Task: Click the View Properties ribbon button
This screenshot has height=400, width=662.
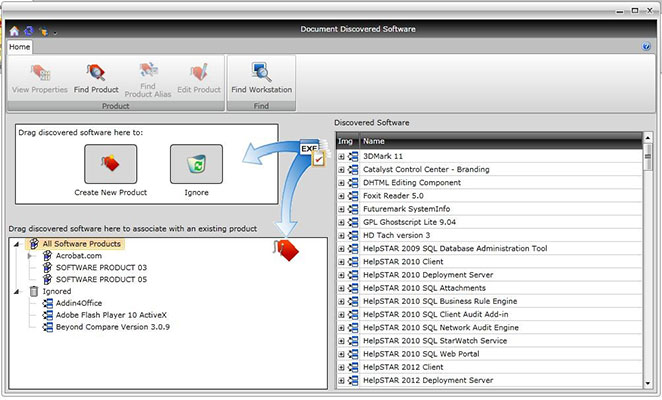Action: [40, 79]
